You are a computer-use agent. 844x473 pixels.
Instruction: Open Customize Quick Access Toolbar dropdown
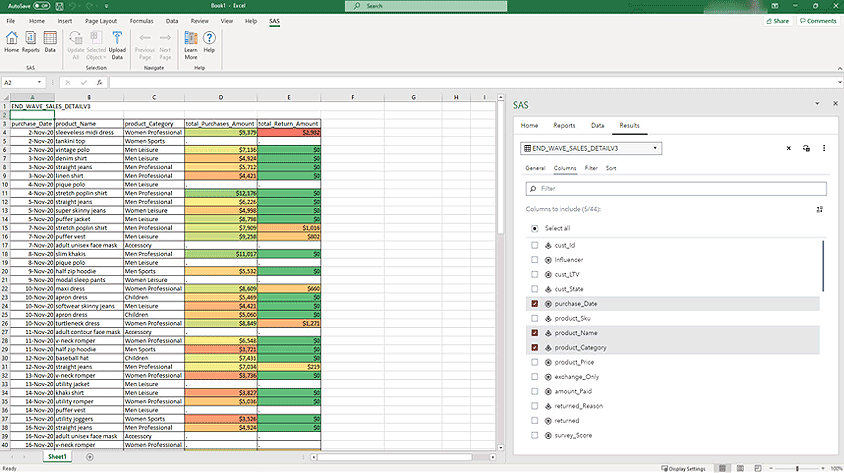click(106, 6)
